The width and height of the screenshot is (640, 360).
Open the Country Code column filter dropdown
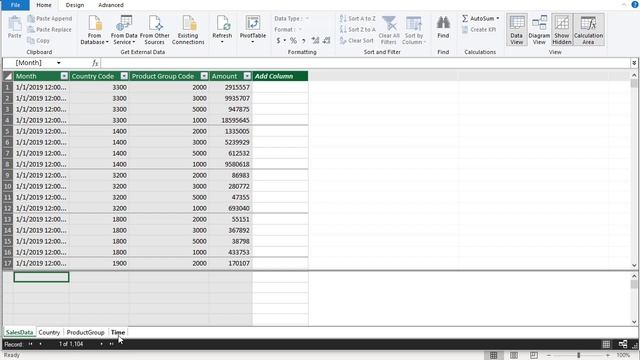124,76
